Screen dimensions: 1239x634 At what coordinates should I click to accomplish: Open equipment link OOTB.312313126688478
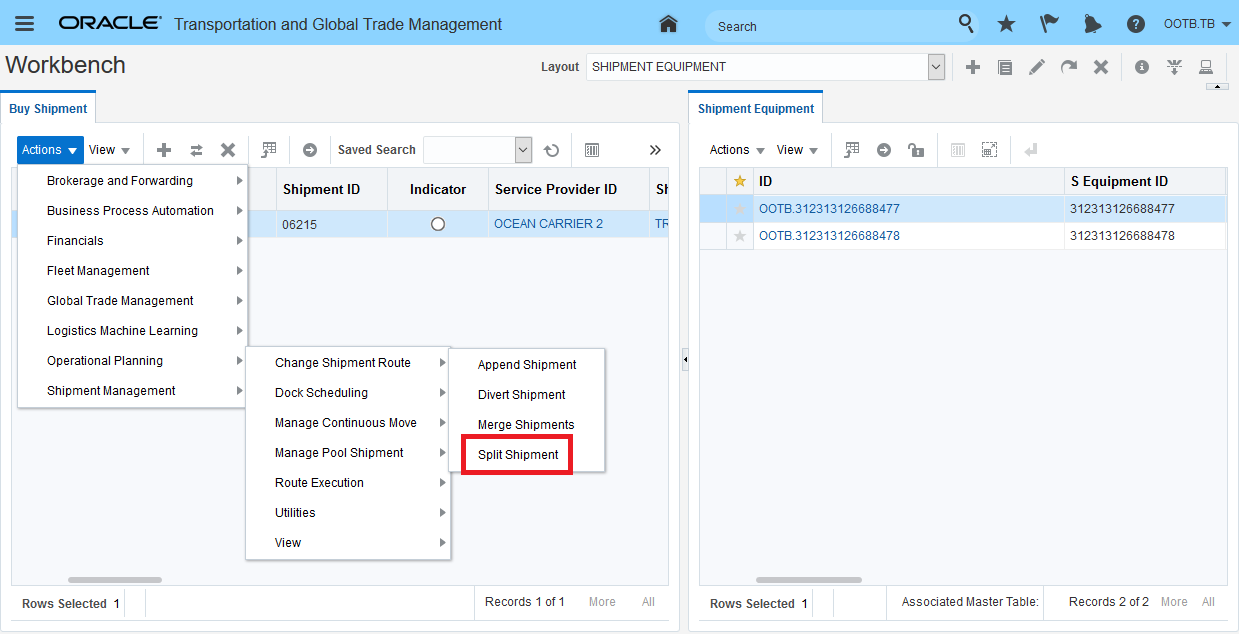tap(829, 236)
